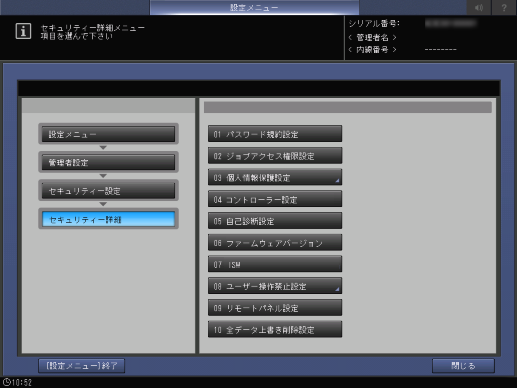Screen dimensions: 517x388
Task: Click セキュリティー詳細メニュー message text
Action: (93, 27)
